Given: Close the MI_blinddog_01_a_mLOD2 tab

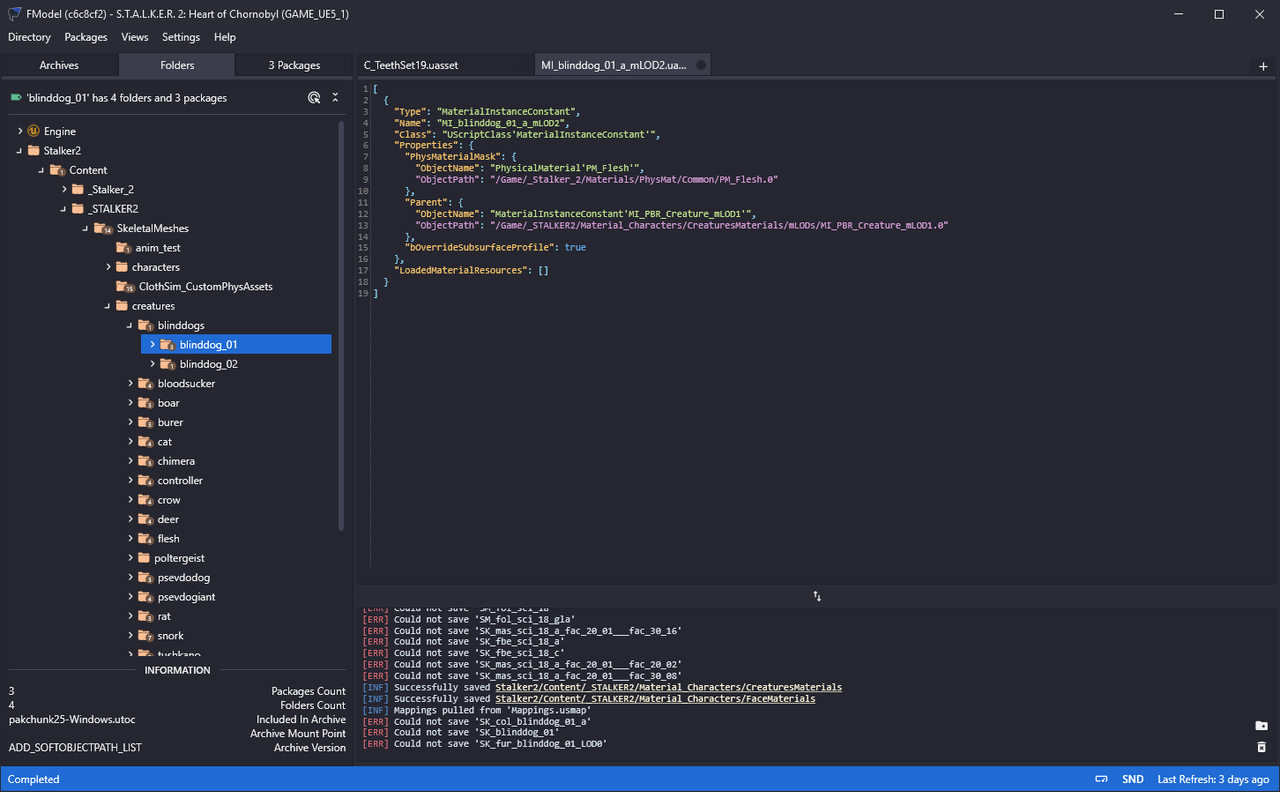Looking at the screenshot, I should tap(700, 65).
